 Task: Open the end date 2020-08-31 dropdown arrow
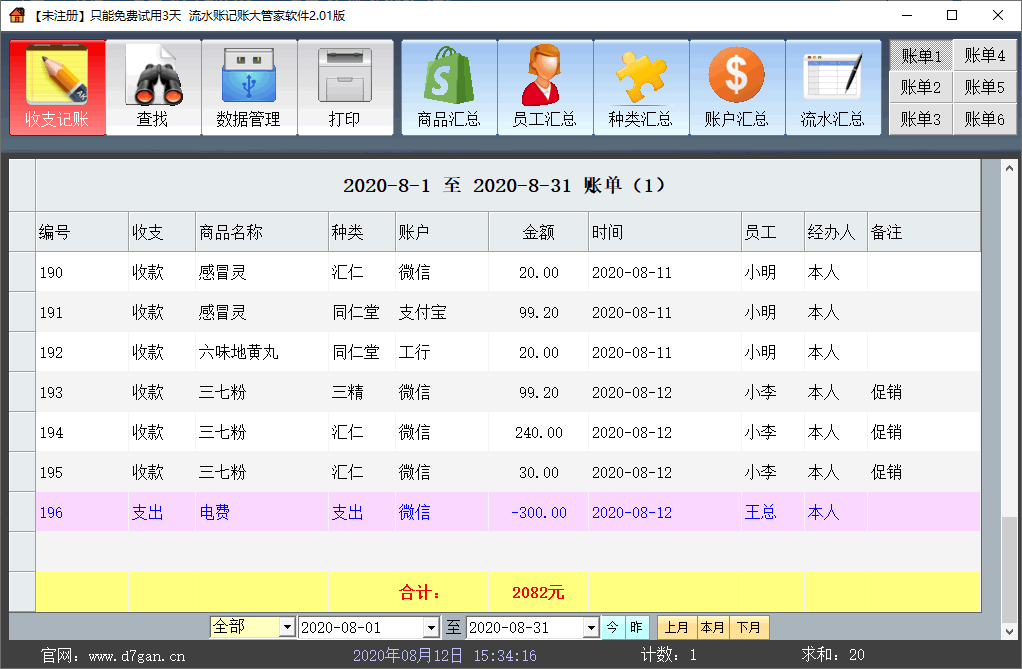[x=591, y=627]
